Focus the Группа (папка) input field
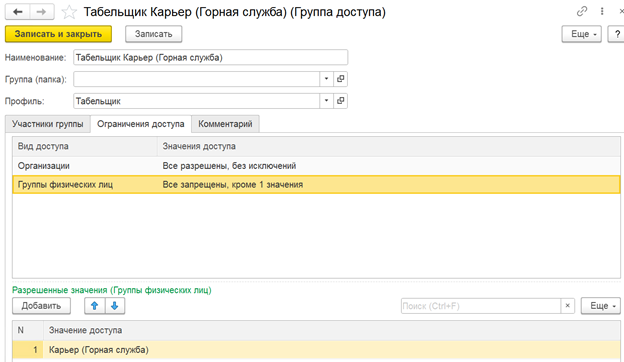Screen dimensions: 624x362 tap(197, 79)
